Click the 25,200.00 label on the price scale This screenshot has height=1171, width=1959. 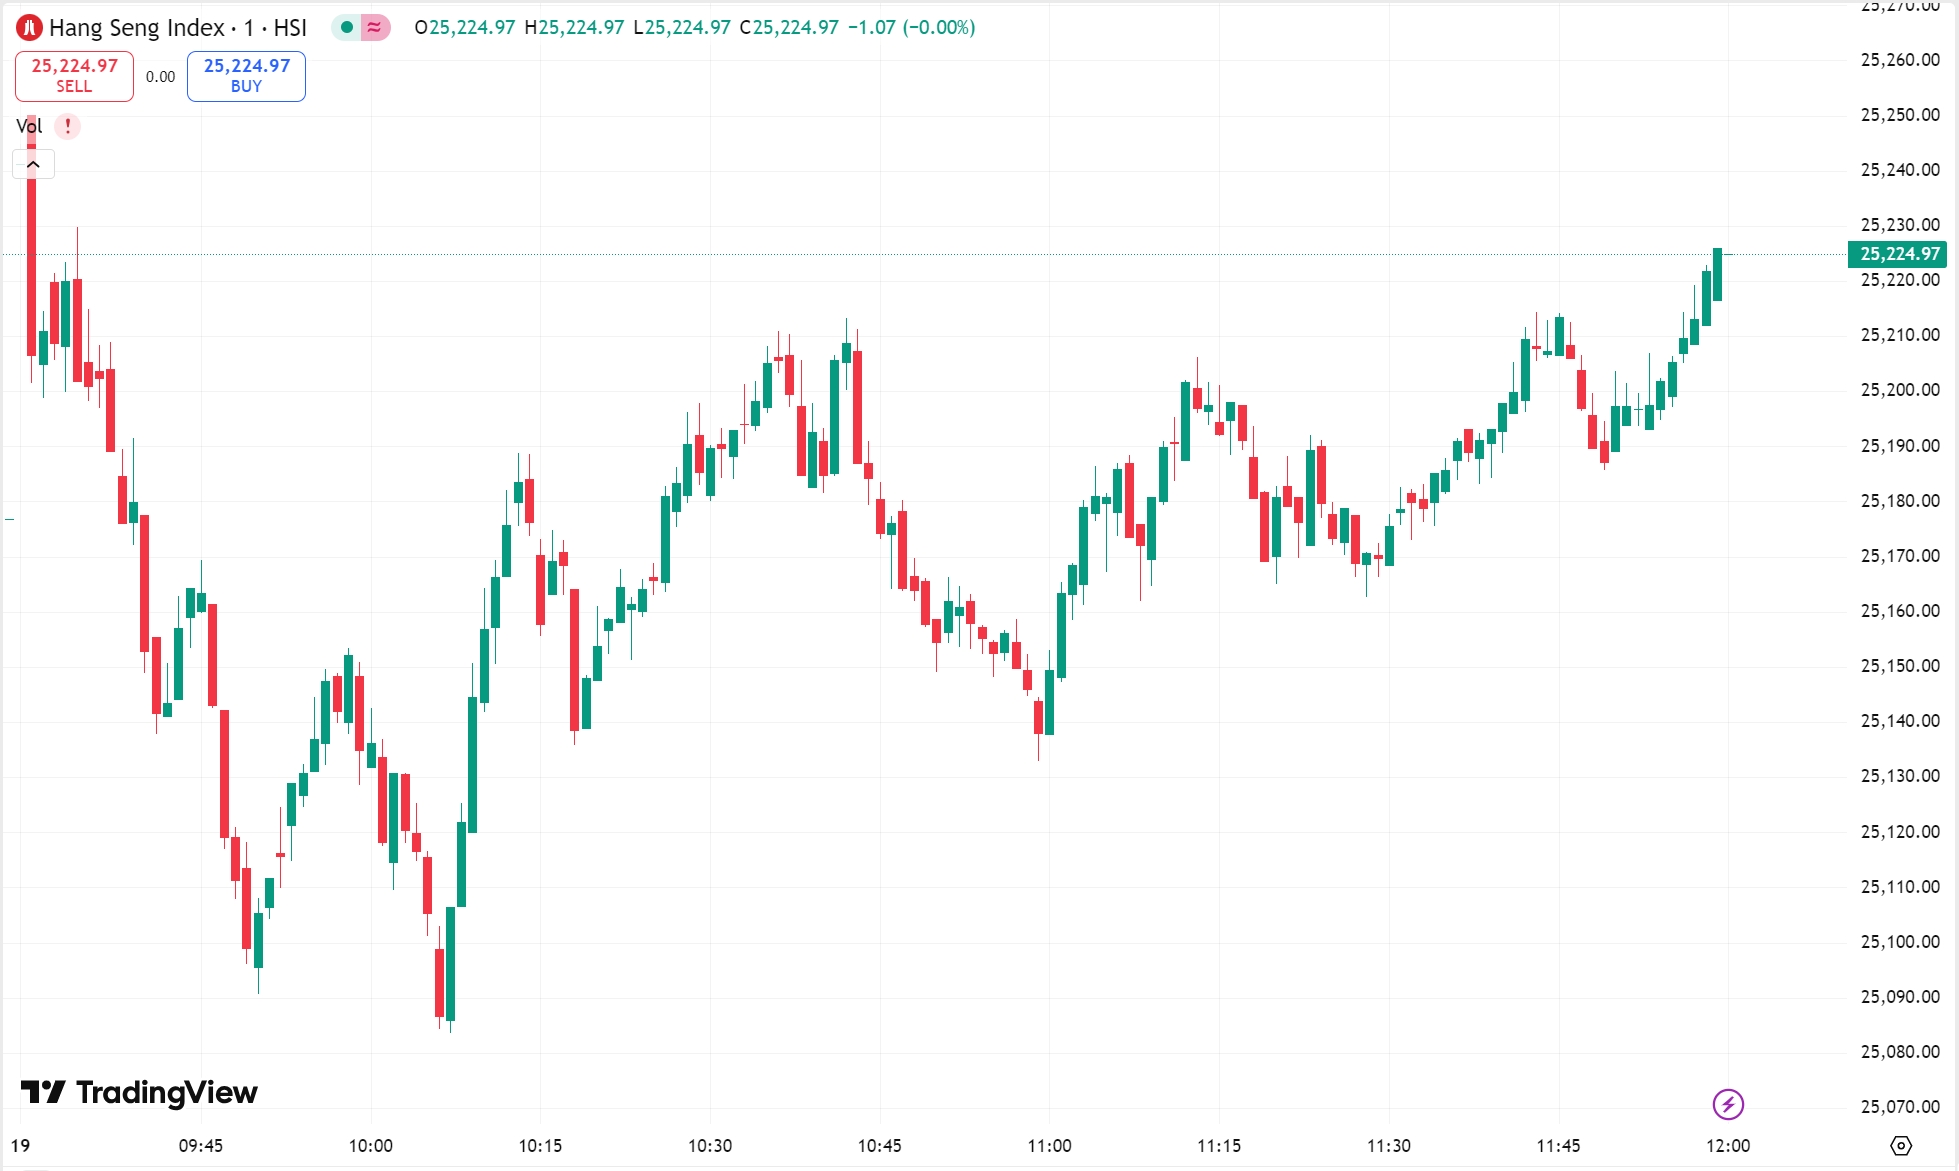(x=1899, y=390)
